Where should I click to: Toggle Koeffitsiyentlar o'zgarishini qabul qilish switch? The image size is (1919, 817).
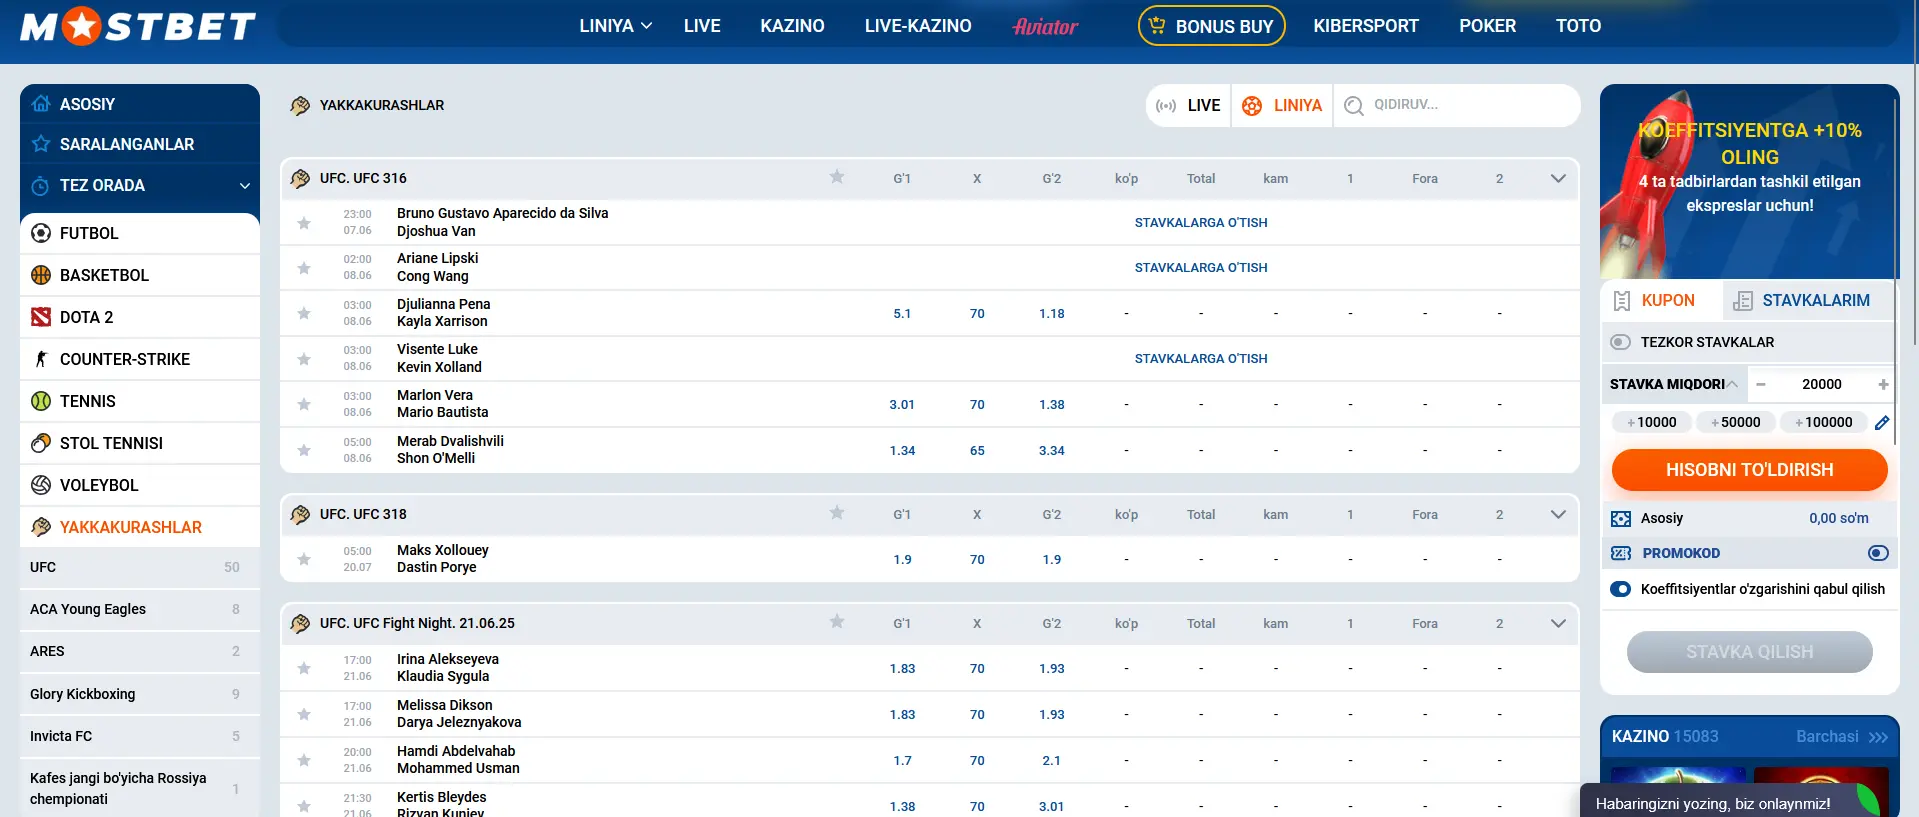[x=1621, y=589]
